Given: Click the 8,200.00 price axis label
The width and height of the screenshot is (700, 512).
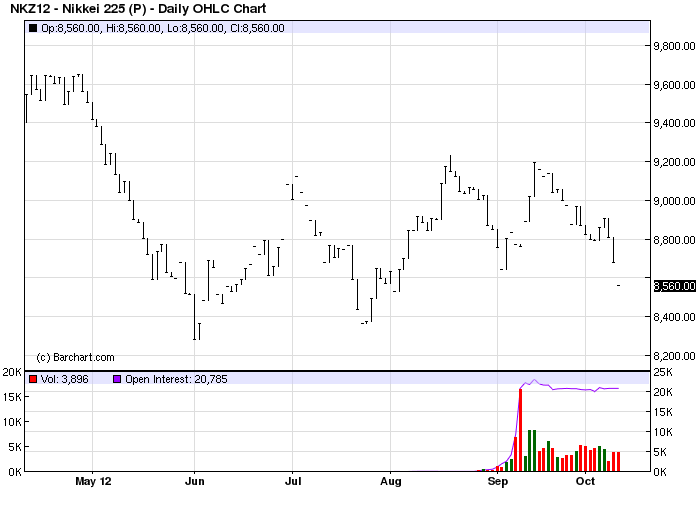Looking at the screenshot, I should tap(674, 356).
